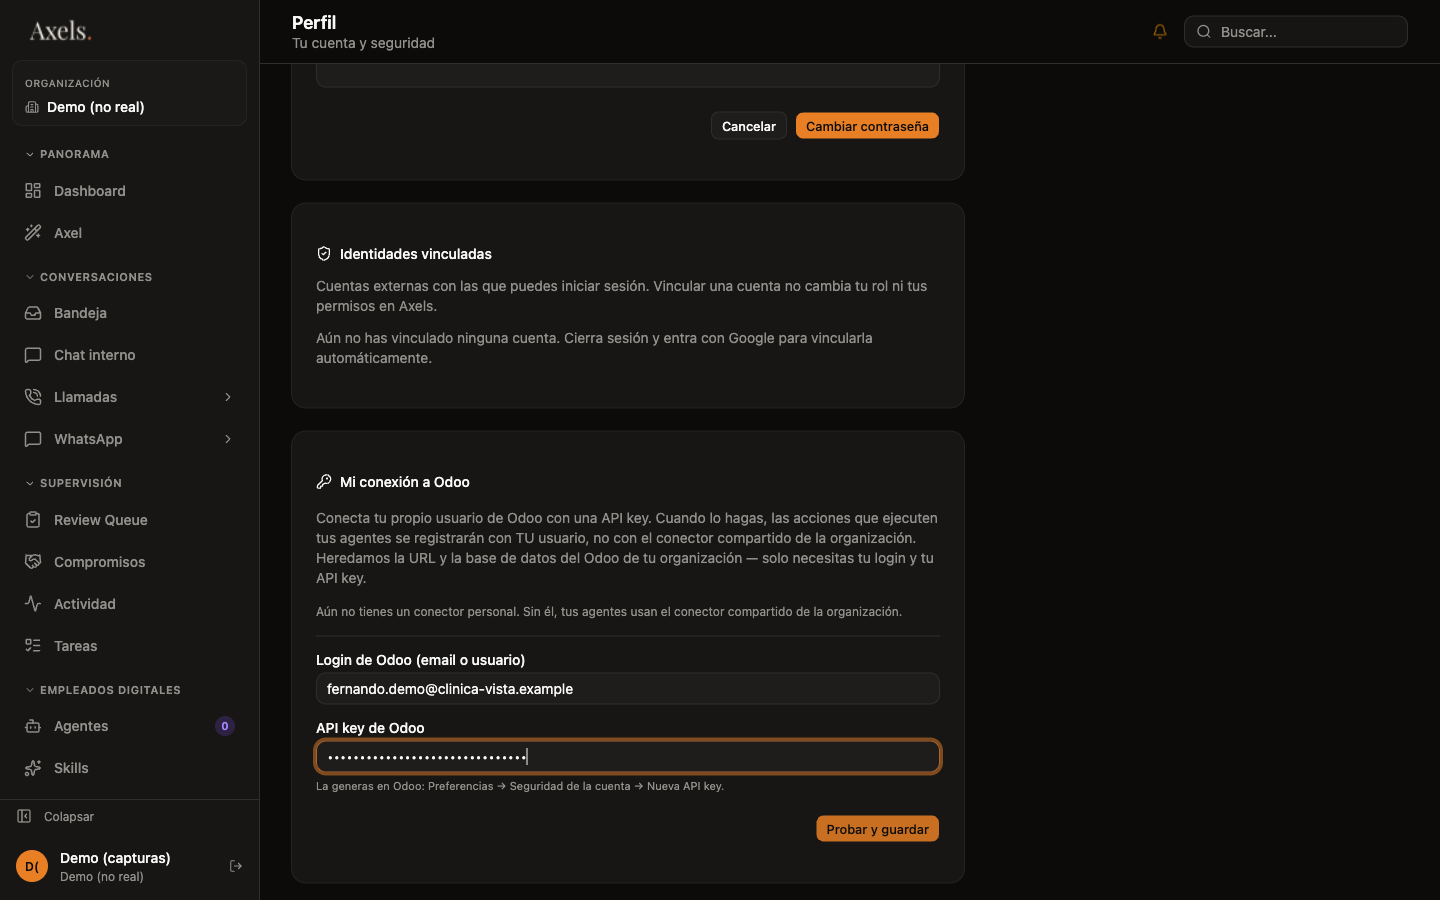The height and width of the screenshot is (900, 1440).
Task: Click the Perfil page title
Action: (x=314, y=22)
